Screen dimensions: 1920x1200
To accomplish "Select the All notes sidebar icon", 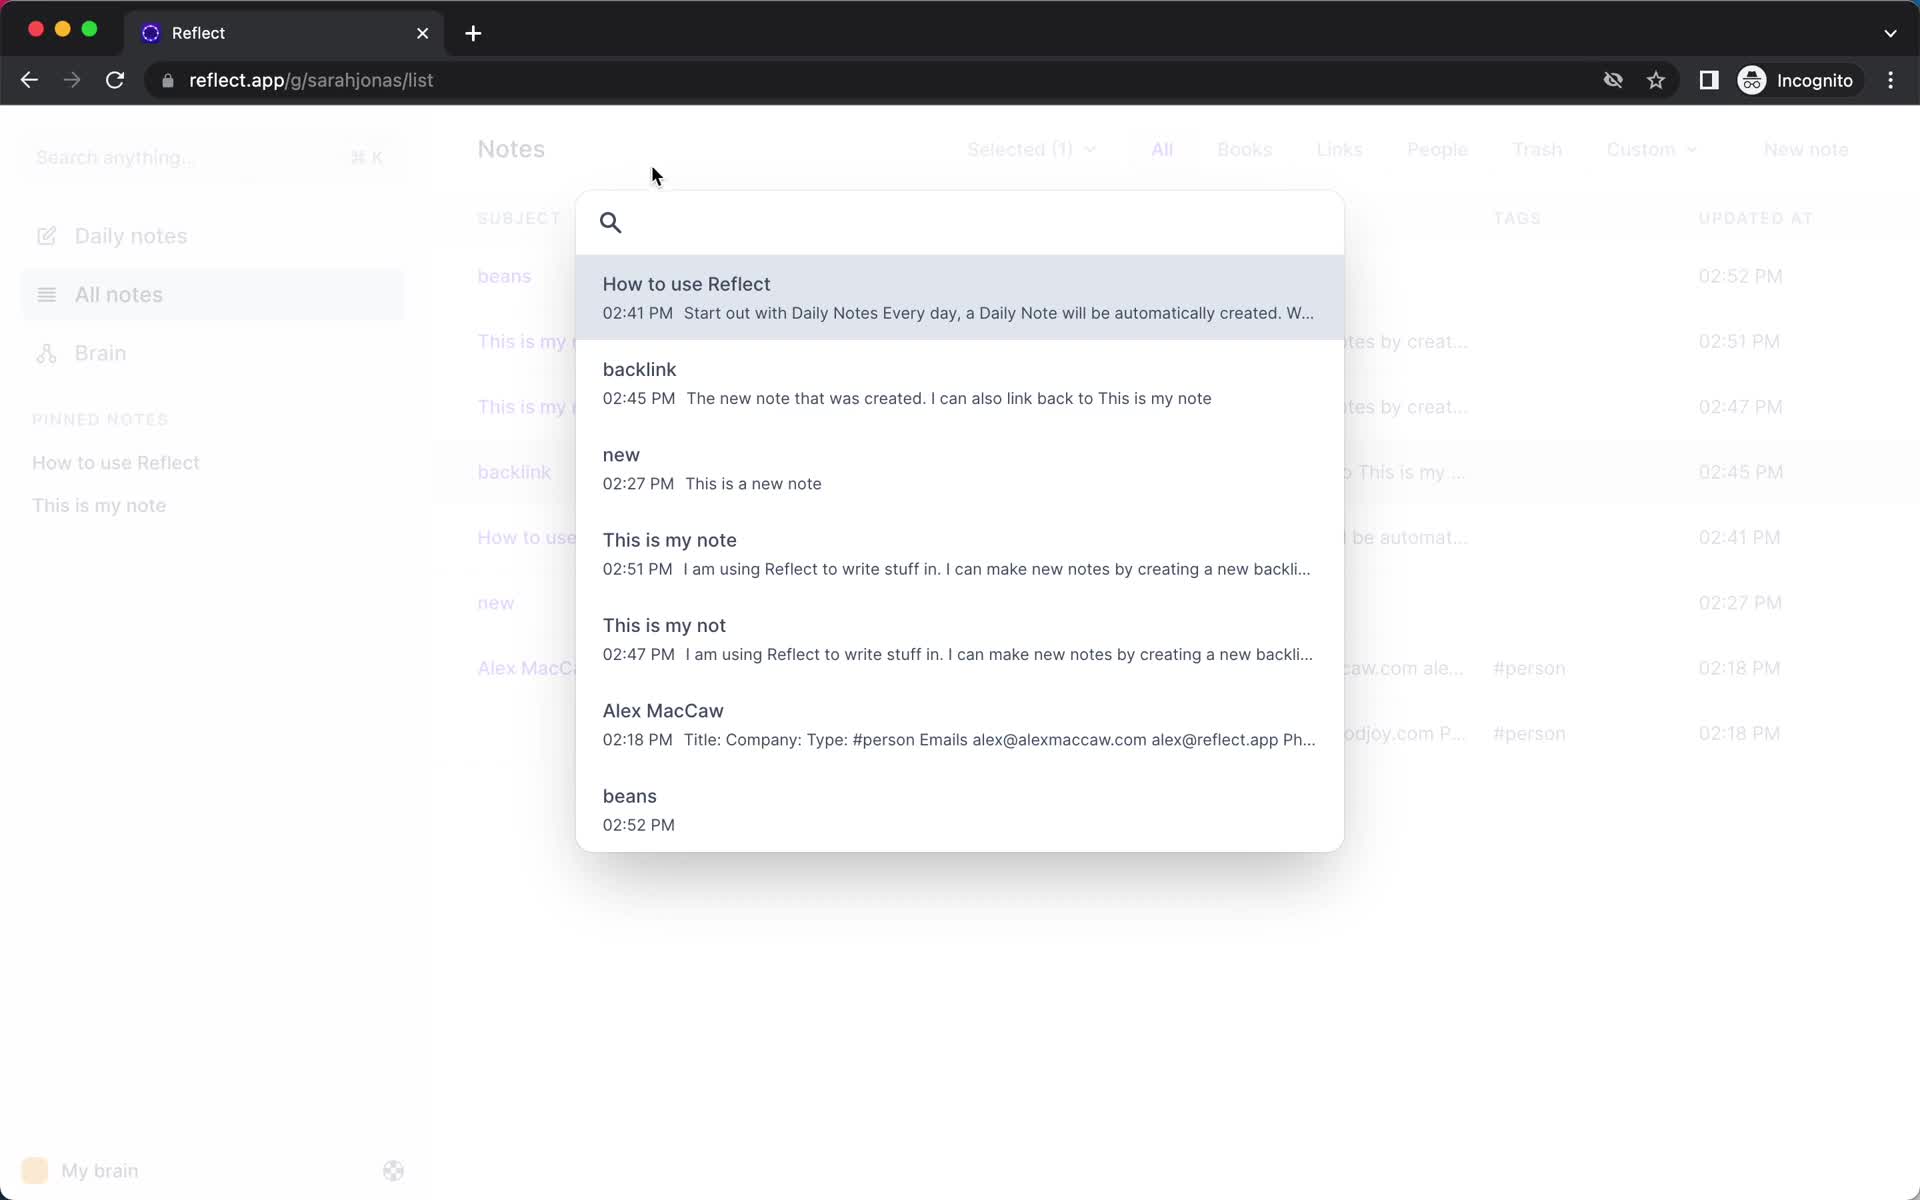I will (46, 294).
